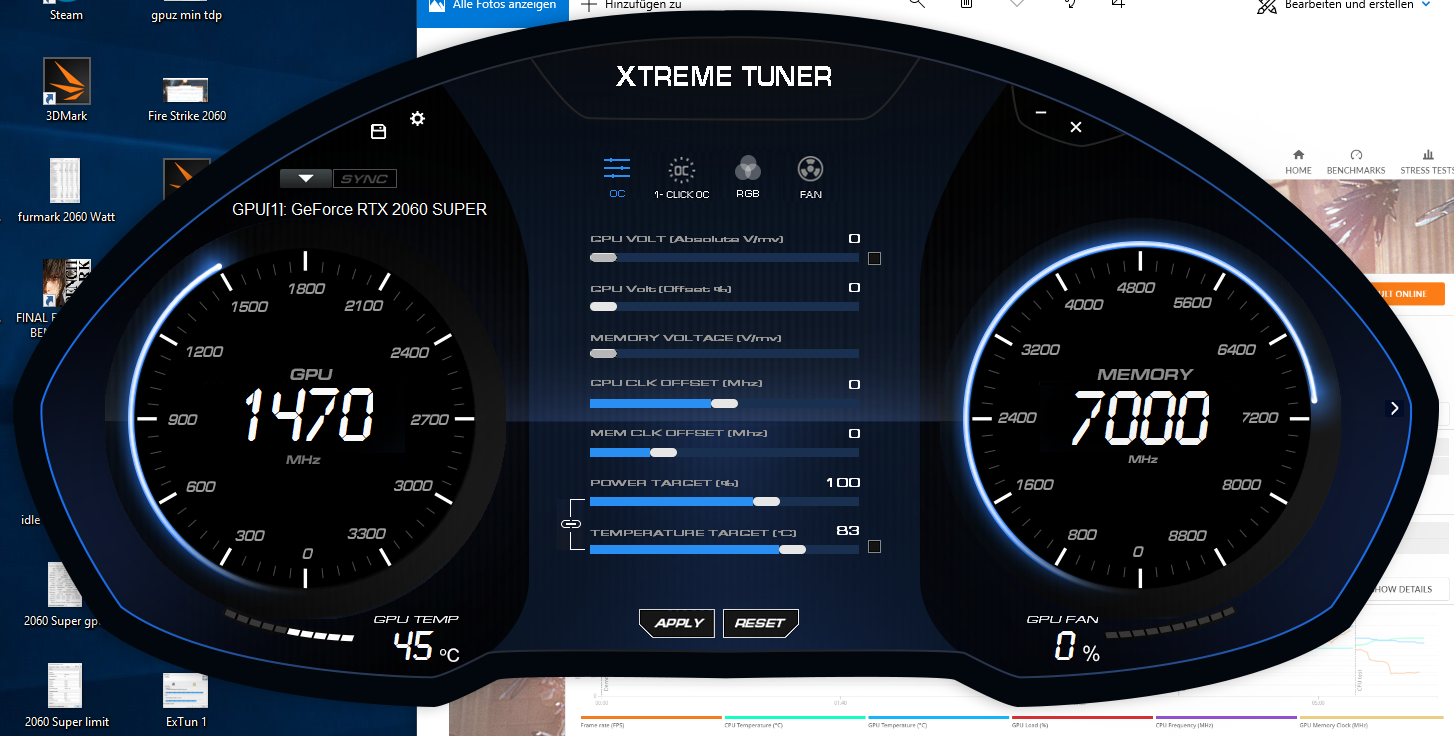Enable the Temperature Target checkbox

[875, 547]
